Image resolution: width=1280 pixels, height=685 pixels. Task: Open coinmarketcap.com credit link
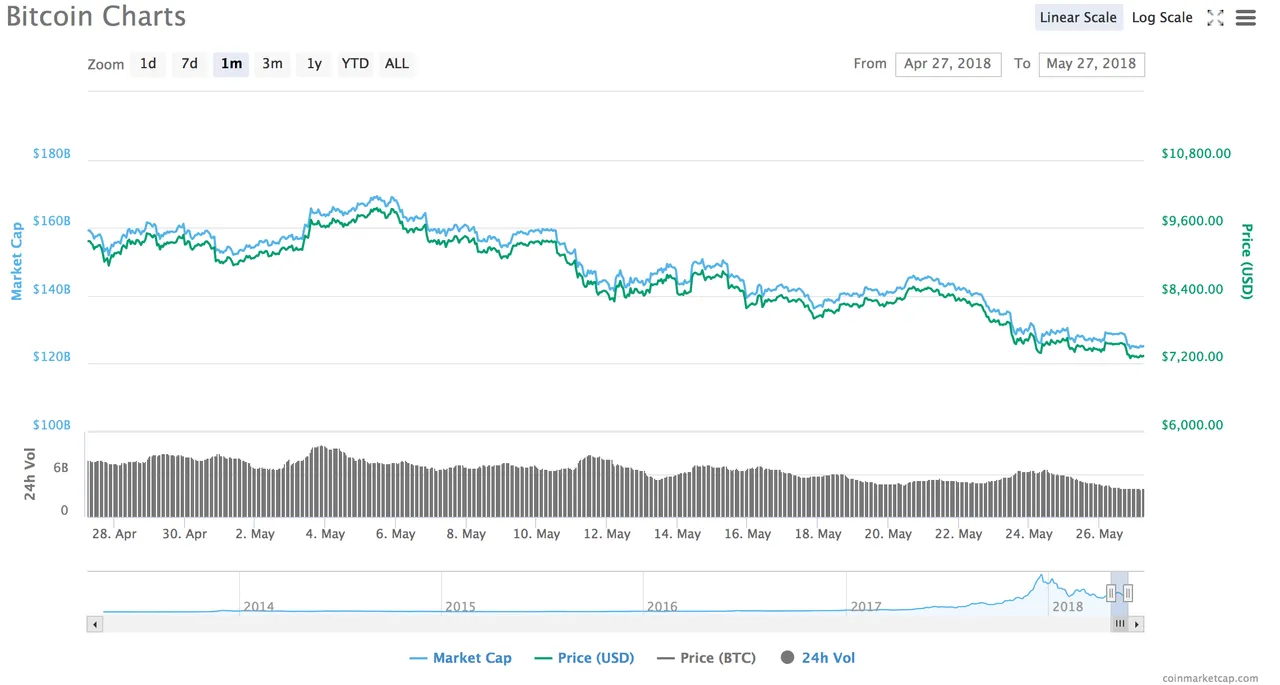(1210, 678)
